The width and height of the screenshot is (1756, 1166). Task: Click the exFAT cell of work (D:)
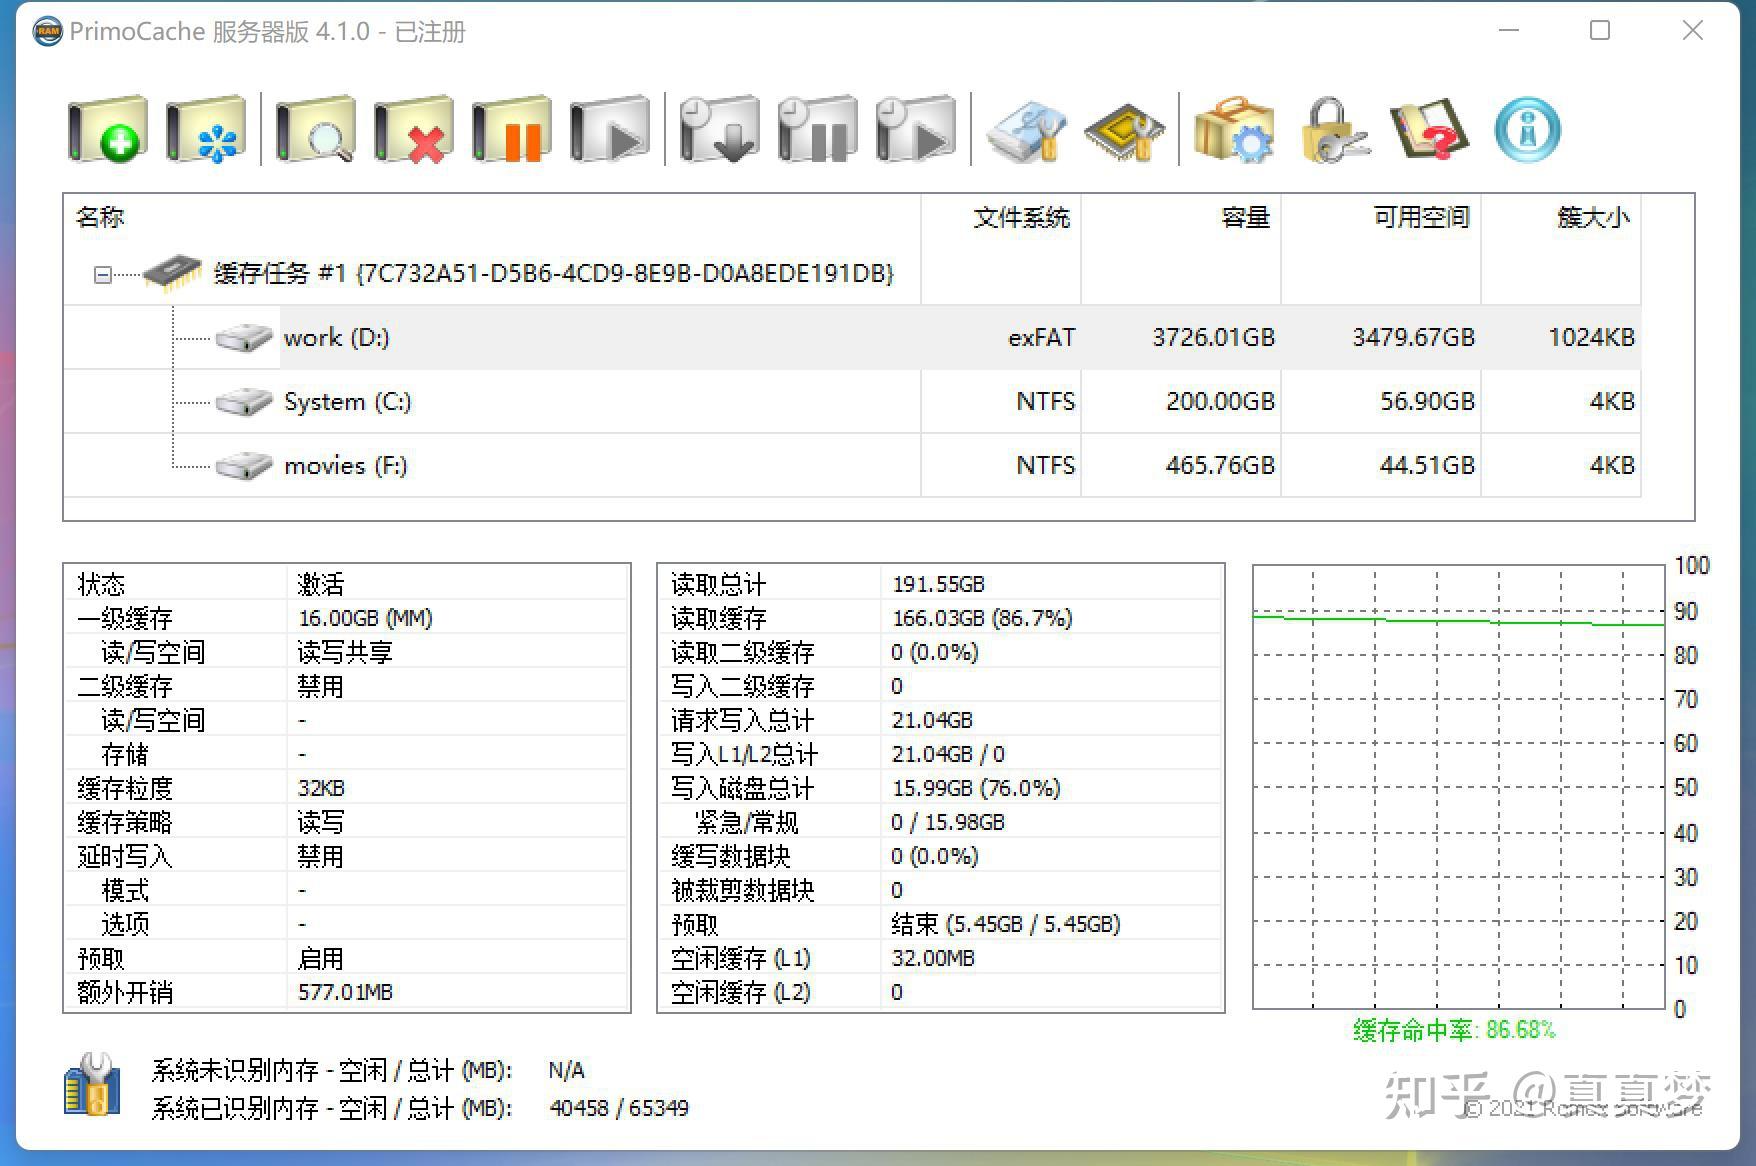coord(1041,337)
